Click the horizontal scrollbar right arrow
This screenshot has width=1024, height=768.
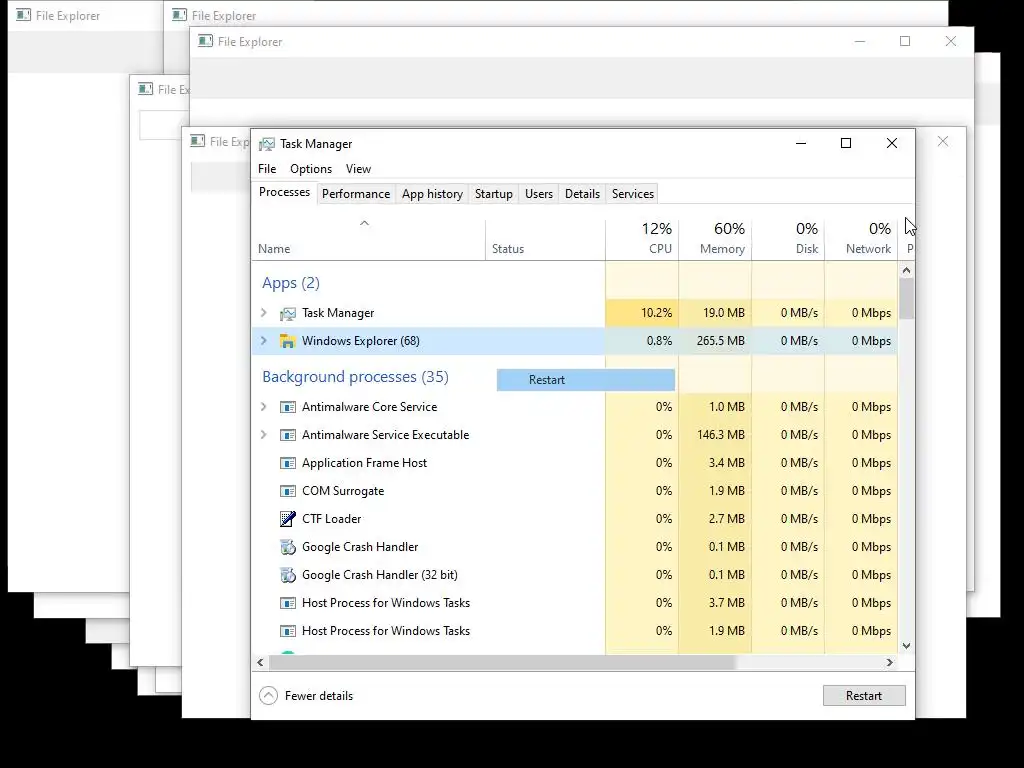coord(889,662)
